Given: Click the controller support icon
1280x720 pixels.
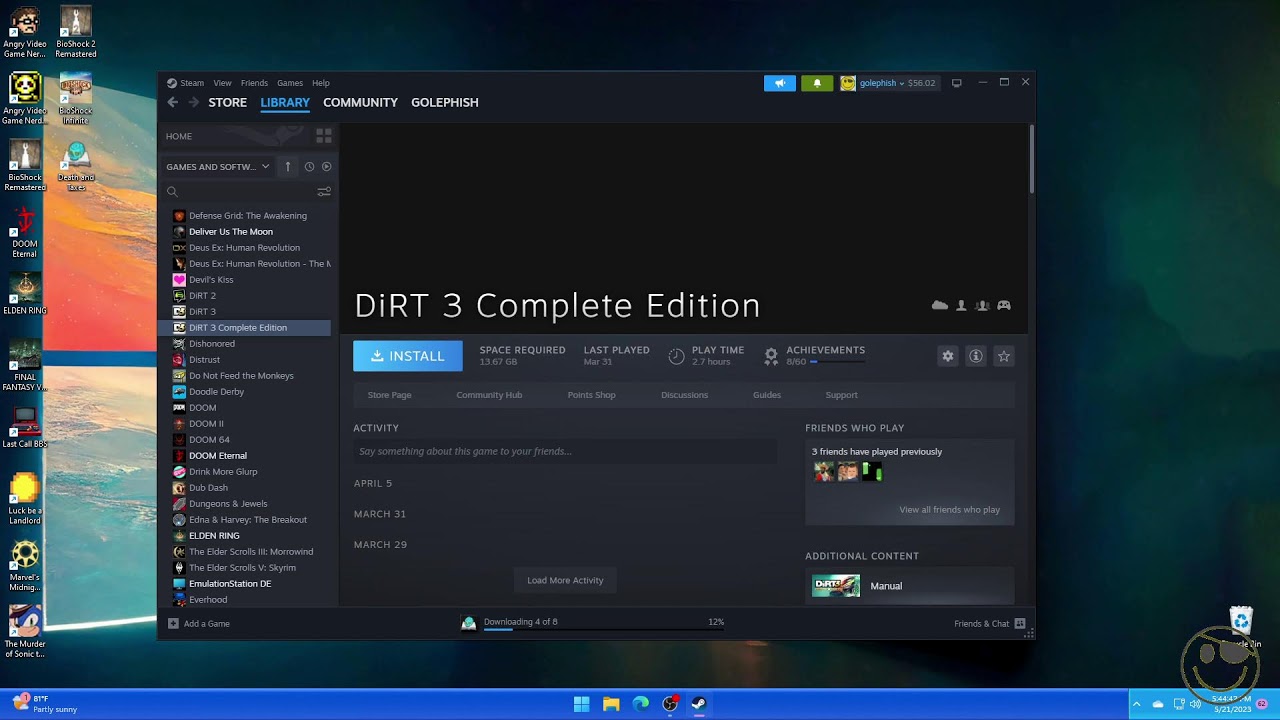Looking at the screenshot, I should [x=1004, y=305].
